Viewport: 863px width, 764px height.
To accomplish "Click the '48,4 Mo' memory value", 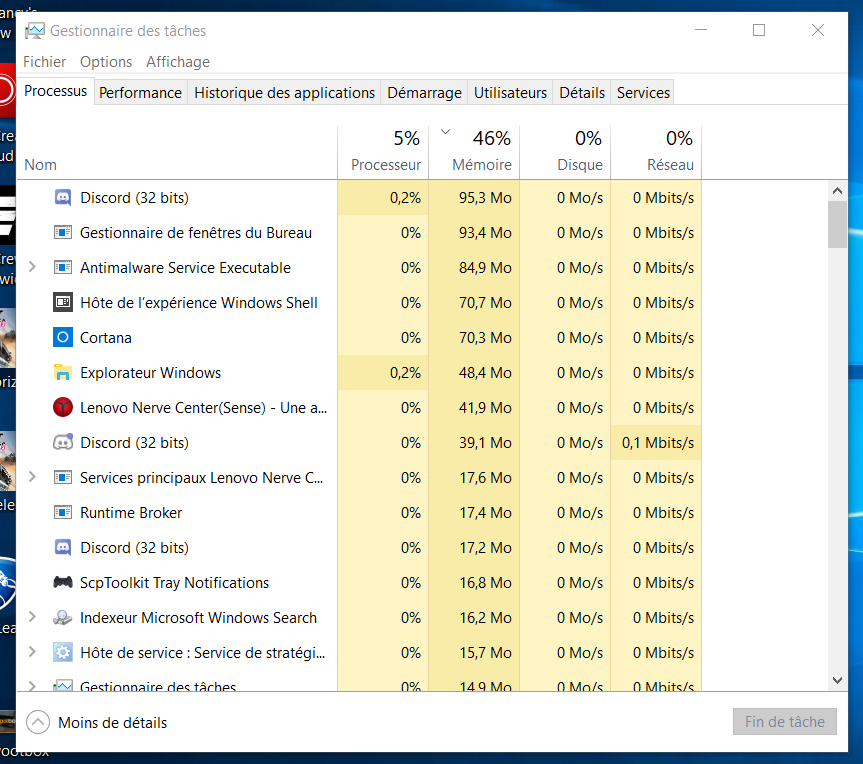I will tap(485, 373).
